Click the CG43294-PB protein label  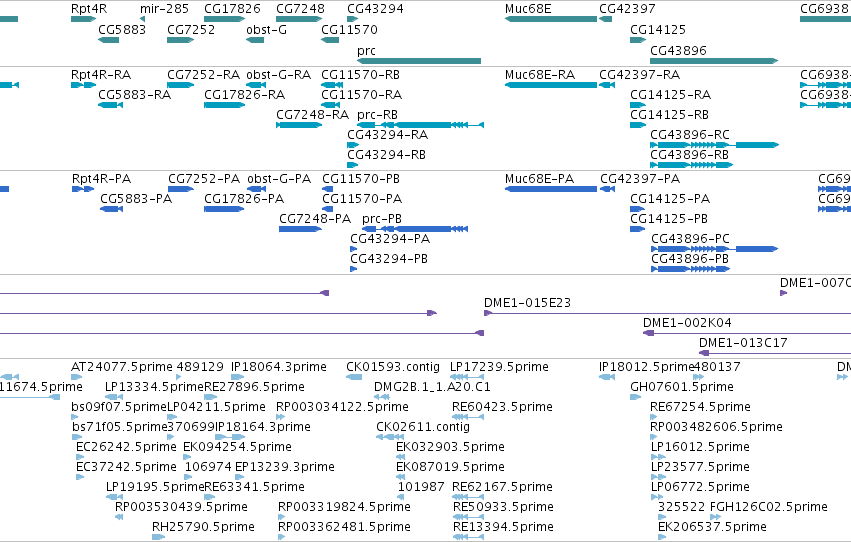pos(389,259)
